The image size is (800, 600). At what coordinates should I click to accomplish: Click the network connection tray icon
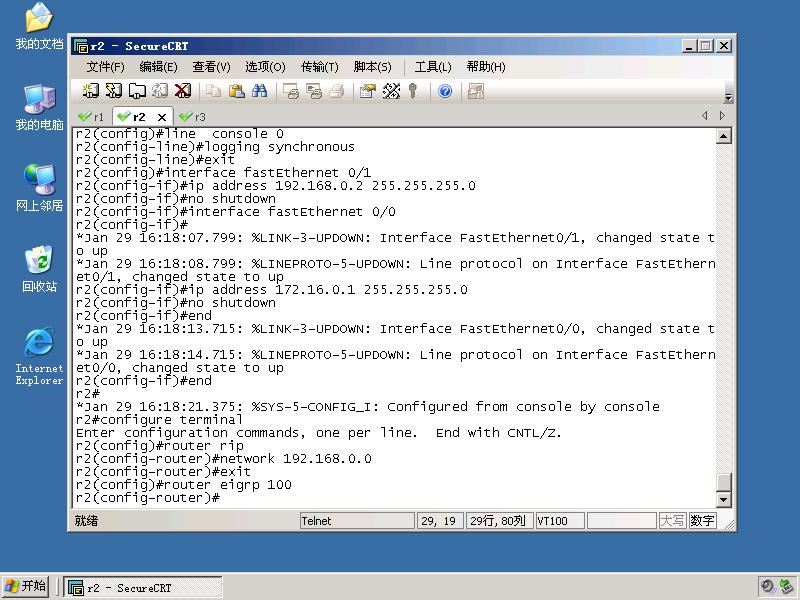click(x=787, y=587)
